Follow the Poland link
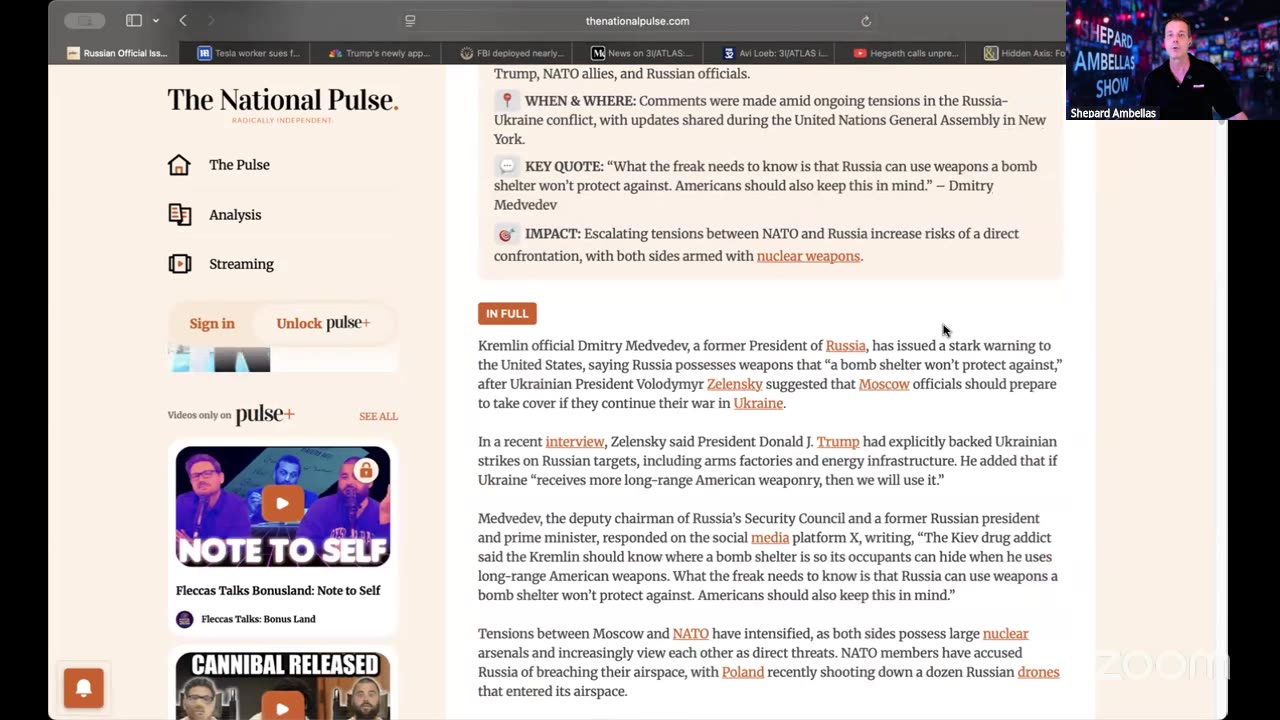1280x720 pixels. pos(743,672)
